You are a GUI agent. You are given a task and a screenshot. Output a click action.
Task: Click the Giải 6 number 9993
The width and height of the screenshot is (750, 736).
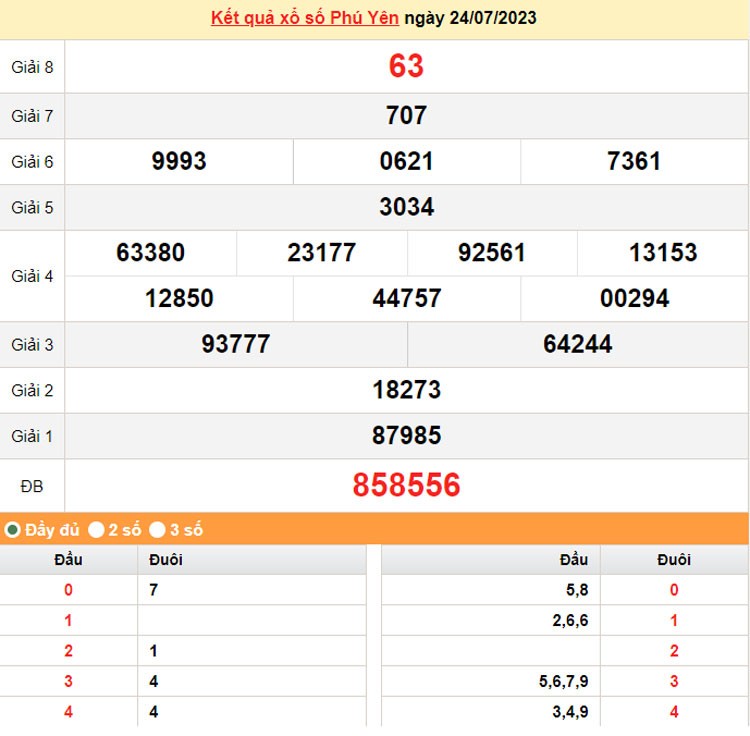(x=179, y=162)
